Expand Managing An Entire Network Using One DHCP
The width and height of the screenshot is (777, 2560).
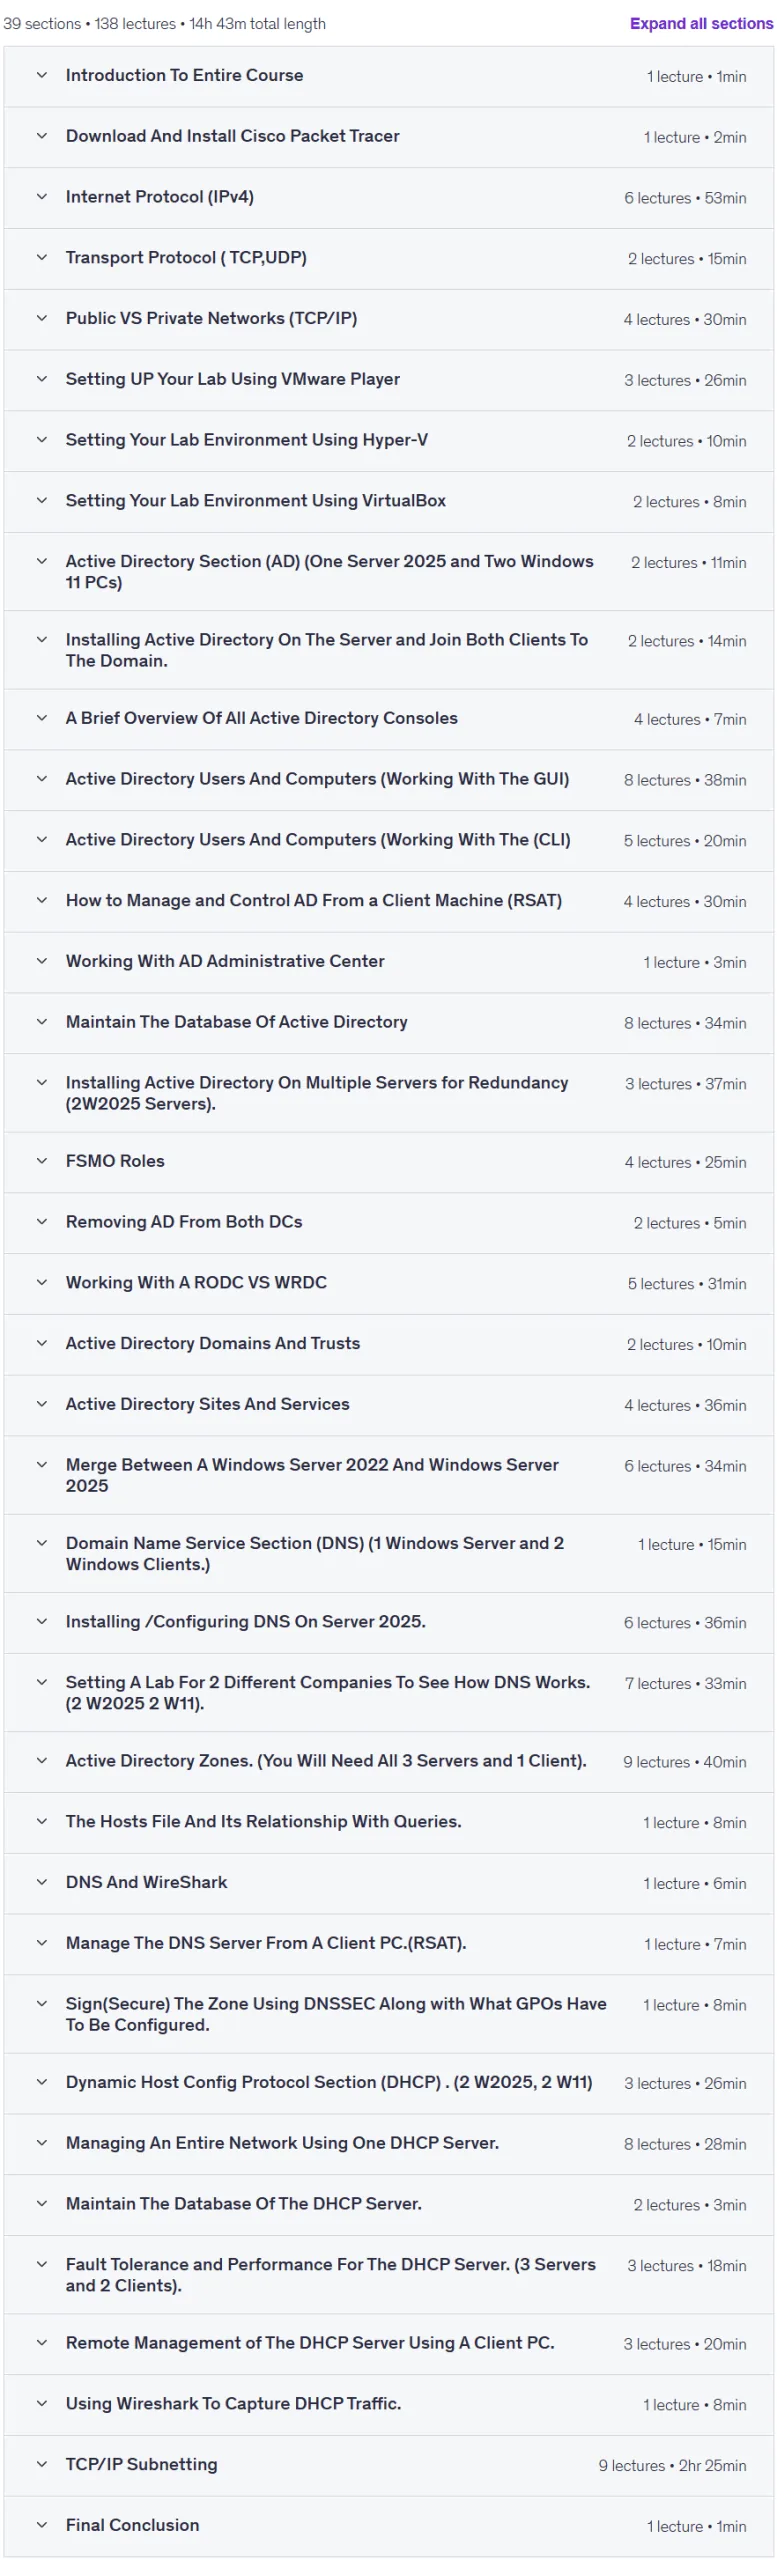pyautogui.click(x=388, y=2143)
